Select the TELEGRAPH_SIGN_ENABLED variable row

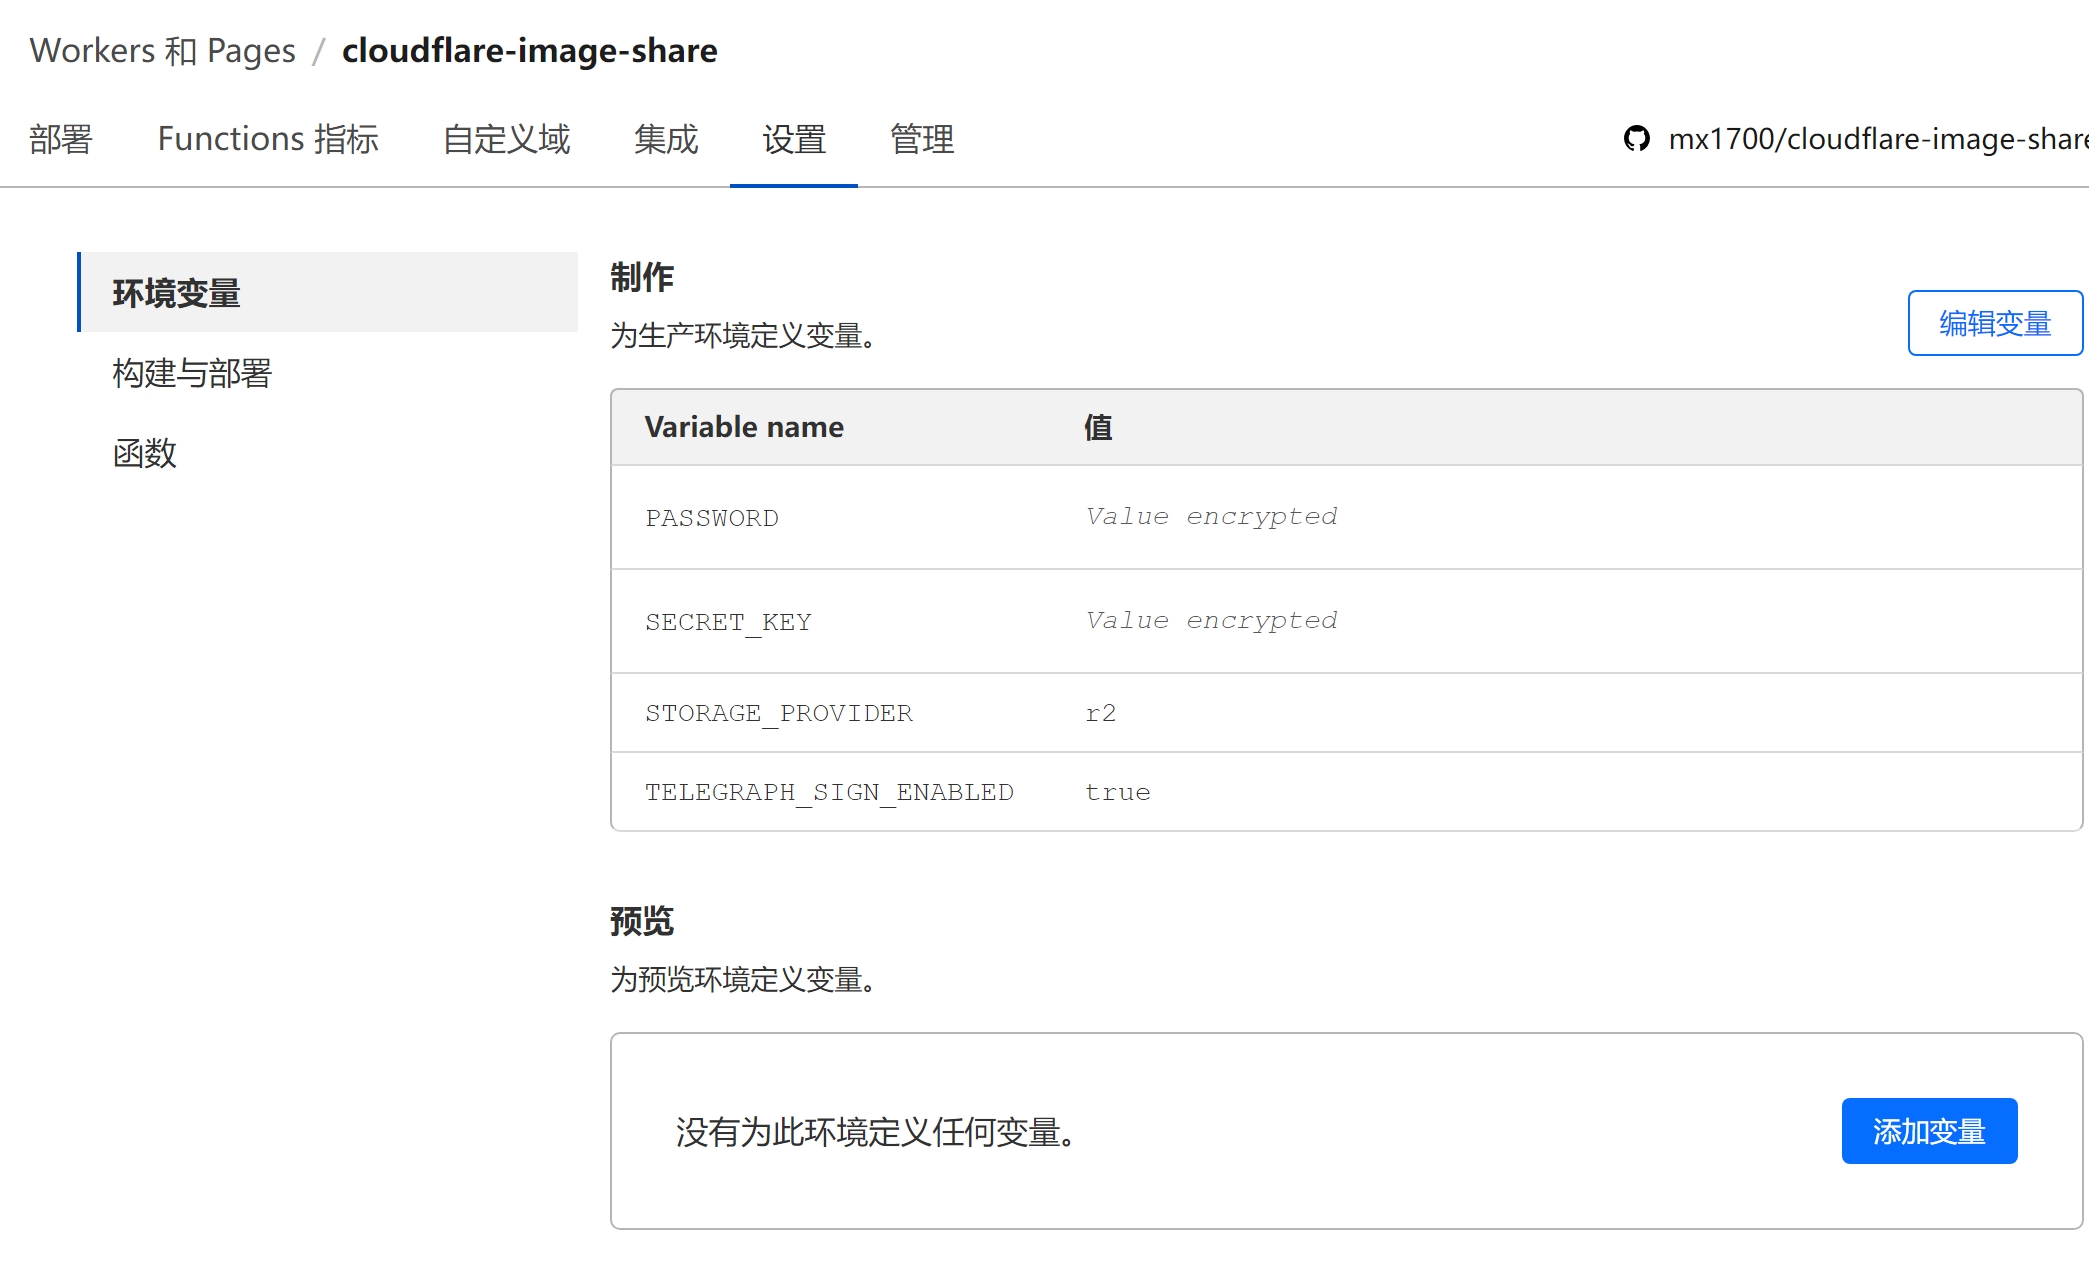(x=831, y=791)
